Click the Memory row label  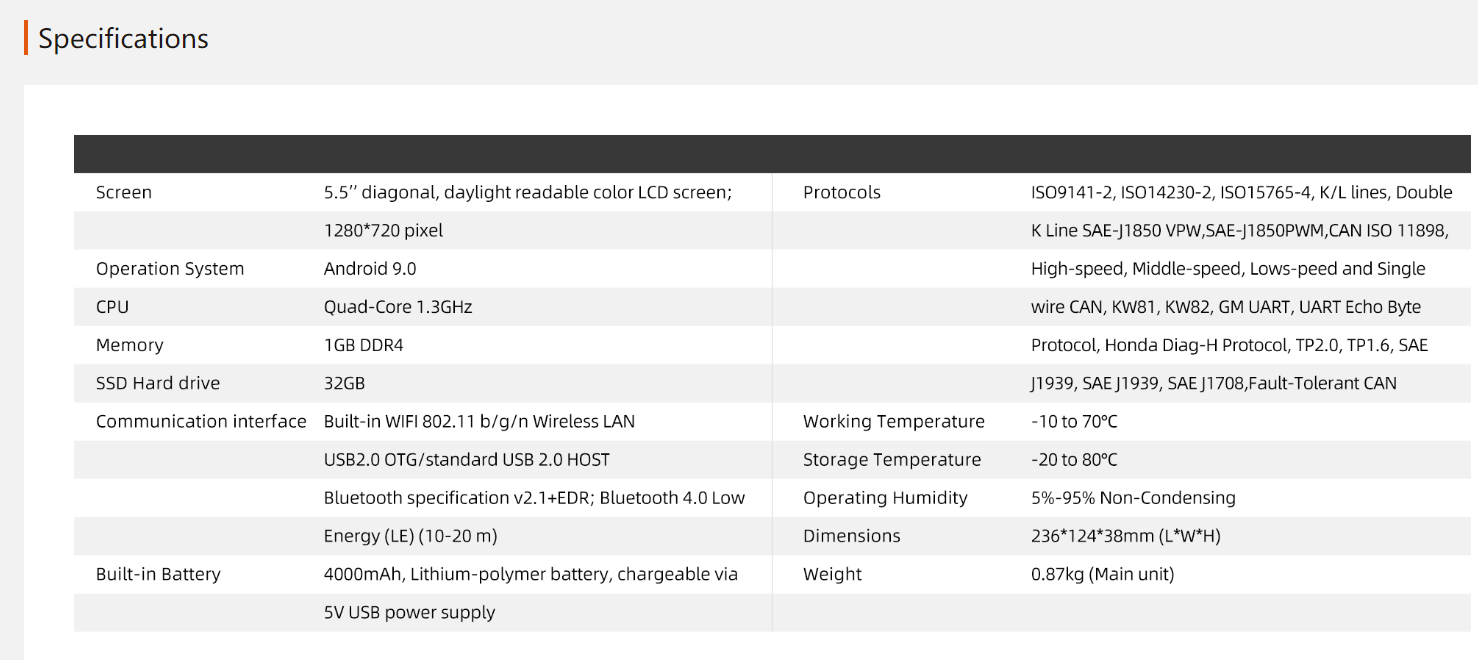[x=129, y=345]
